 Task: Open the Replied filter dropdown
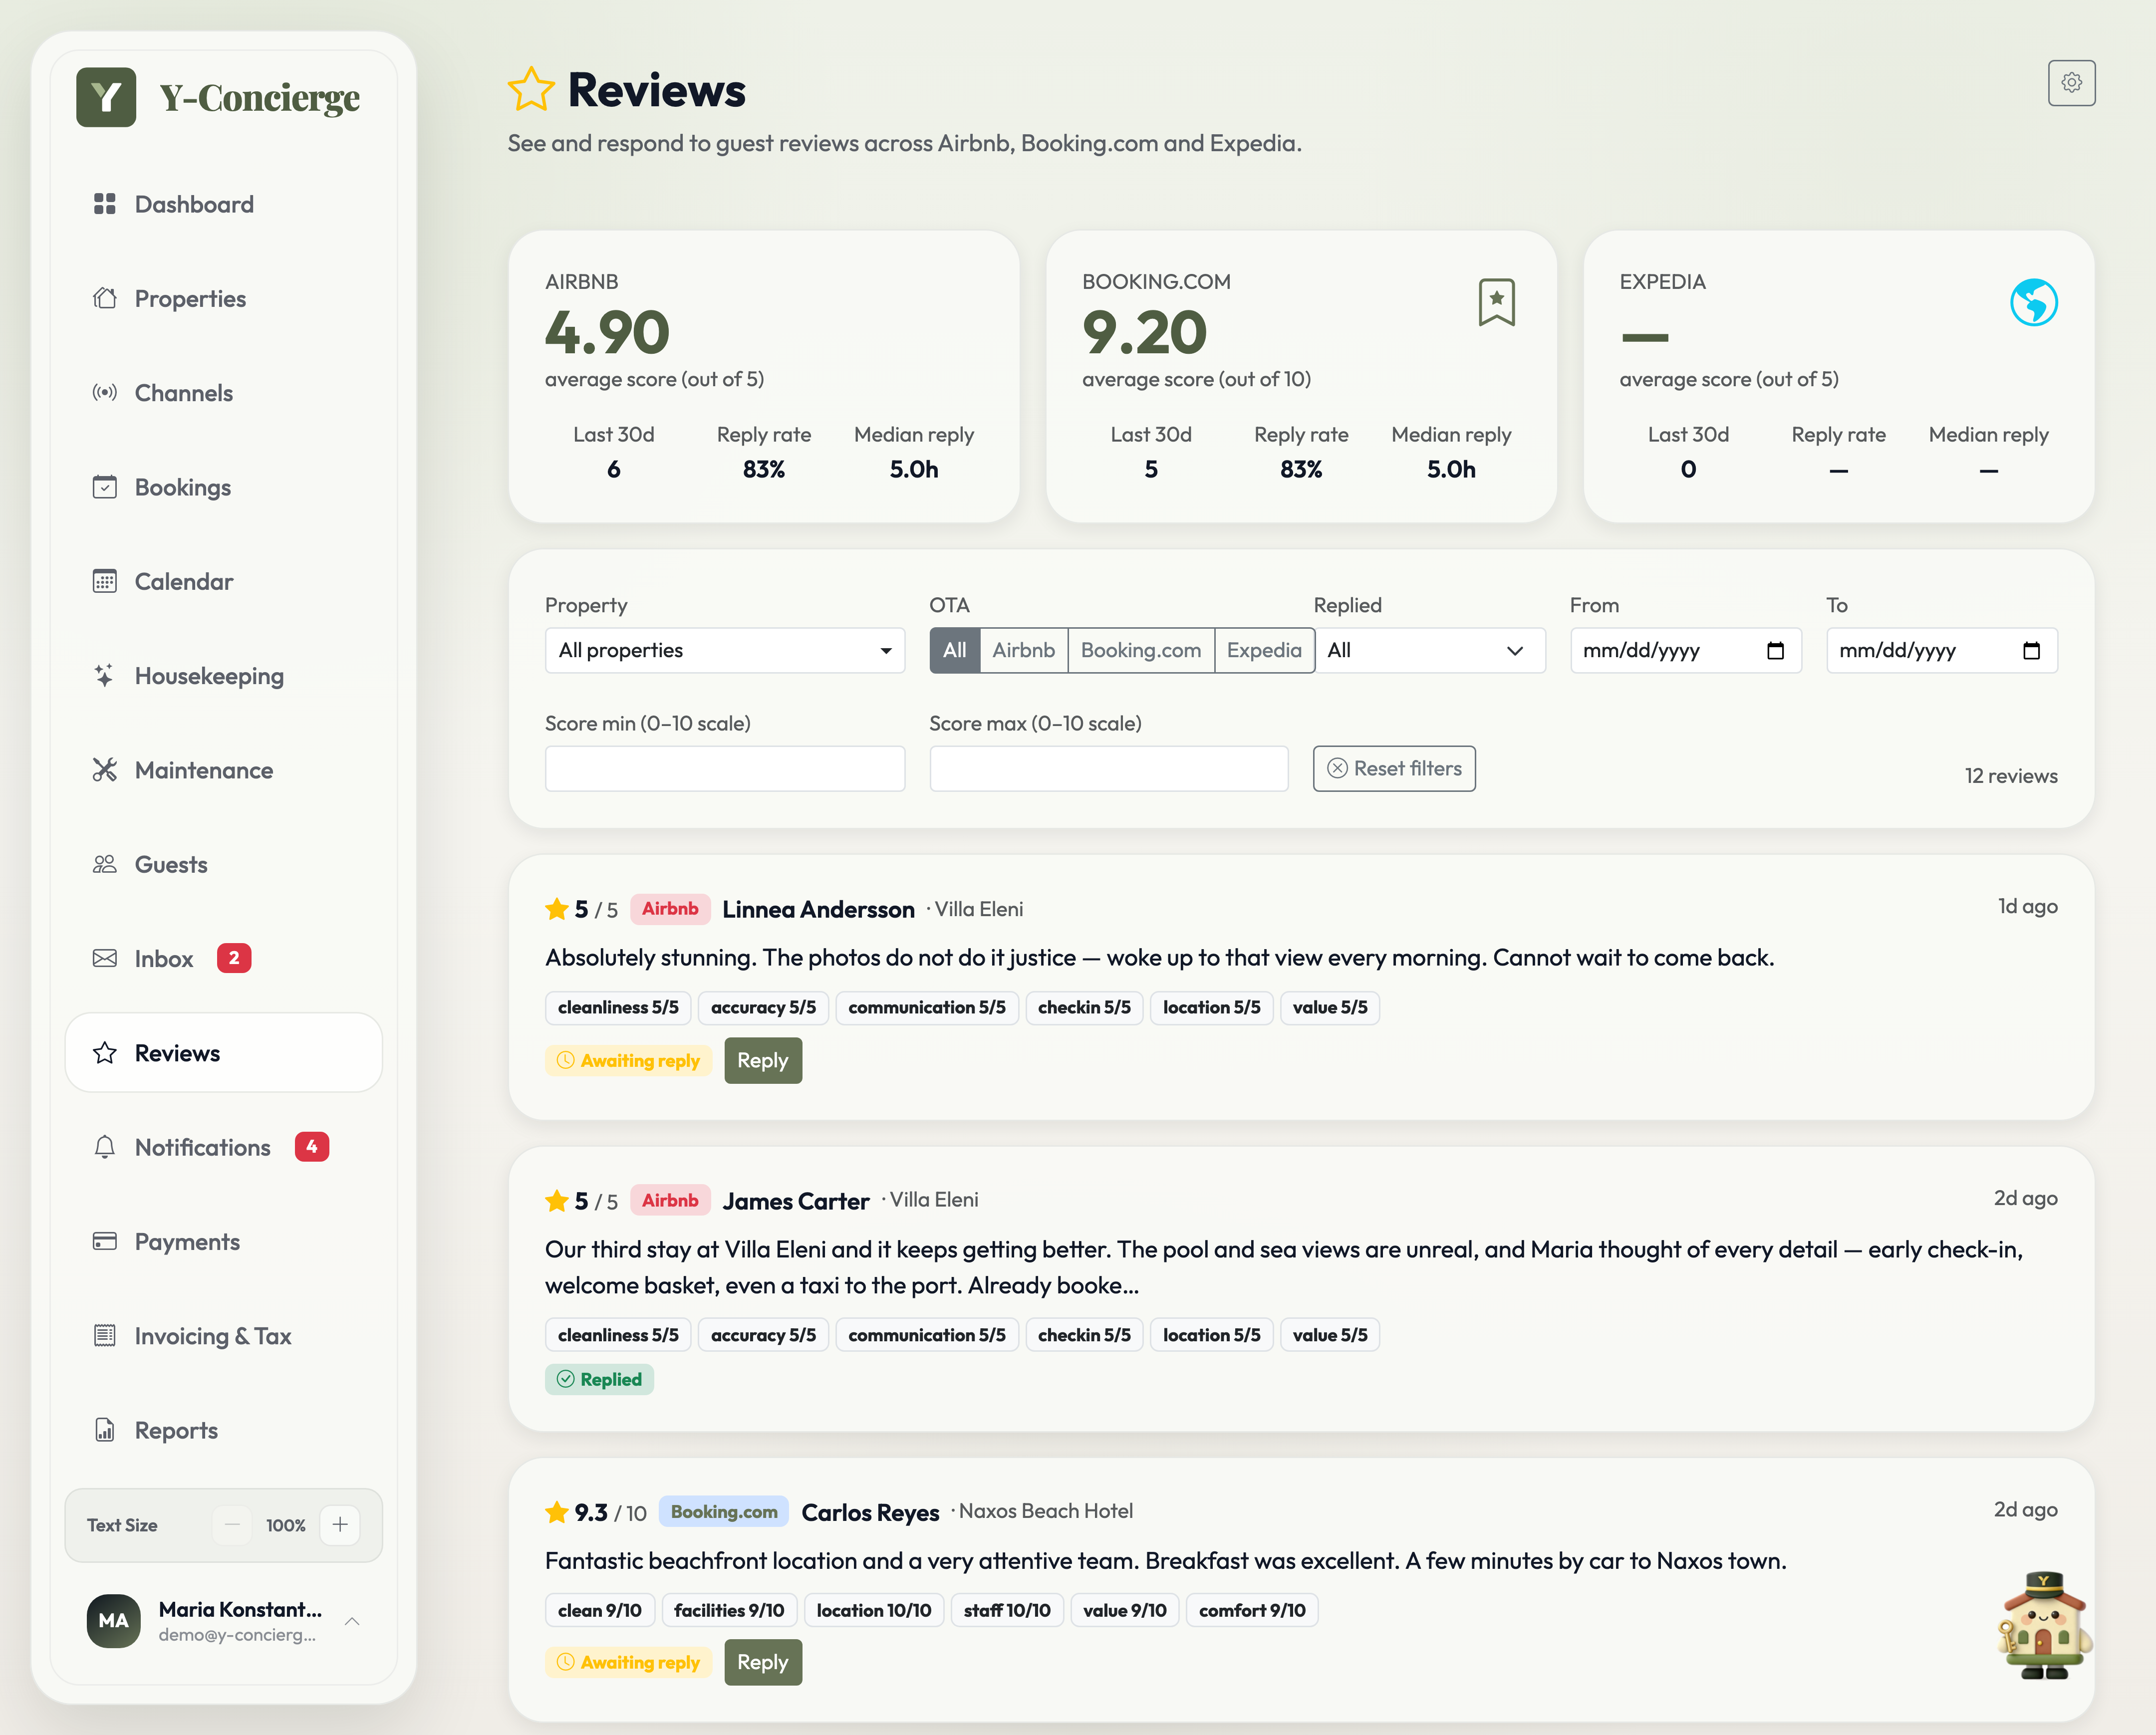point(1430,651)
